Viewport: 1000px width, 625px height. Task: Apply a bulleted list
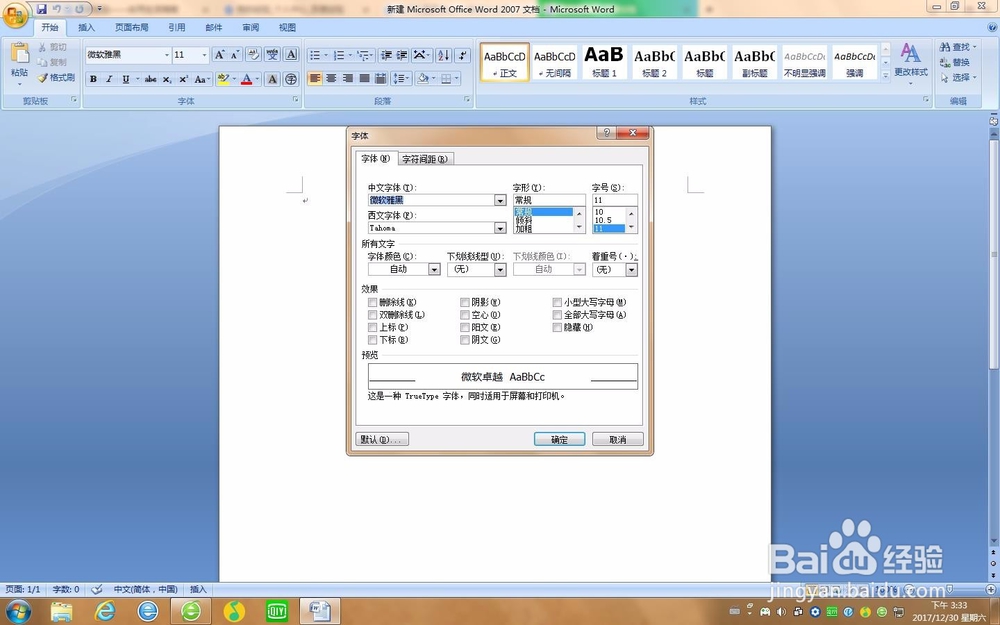(316, 54)
